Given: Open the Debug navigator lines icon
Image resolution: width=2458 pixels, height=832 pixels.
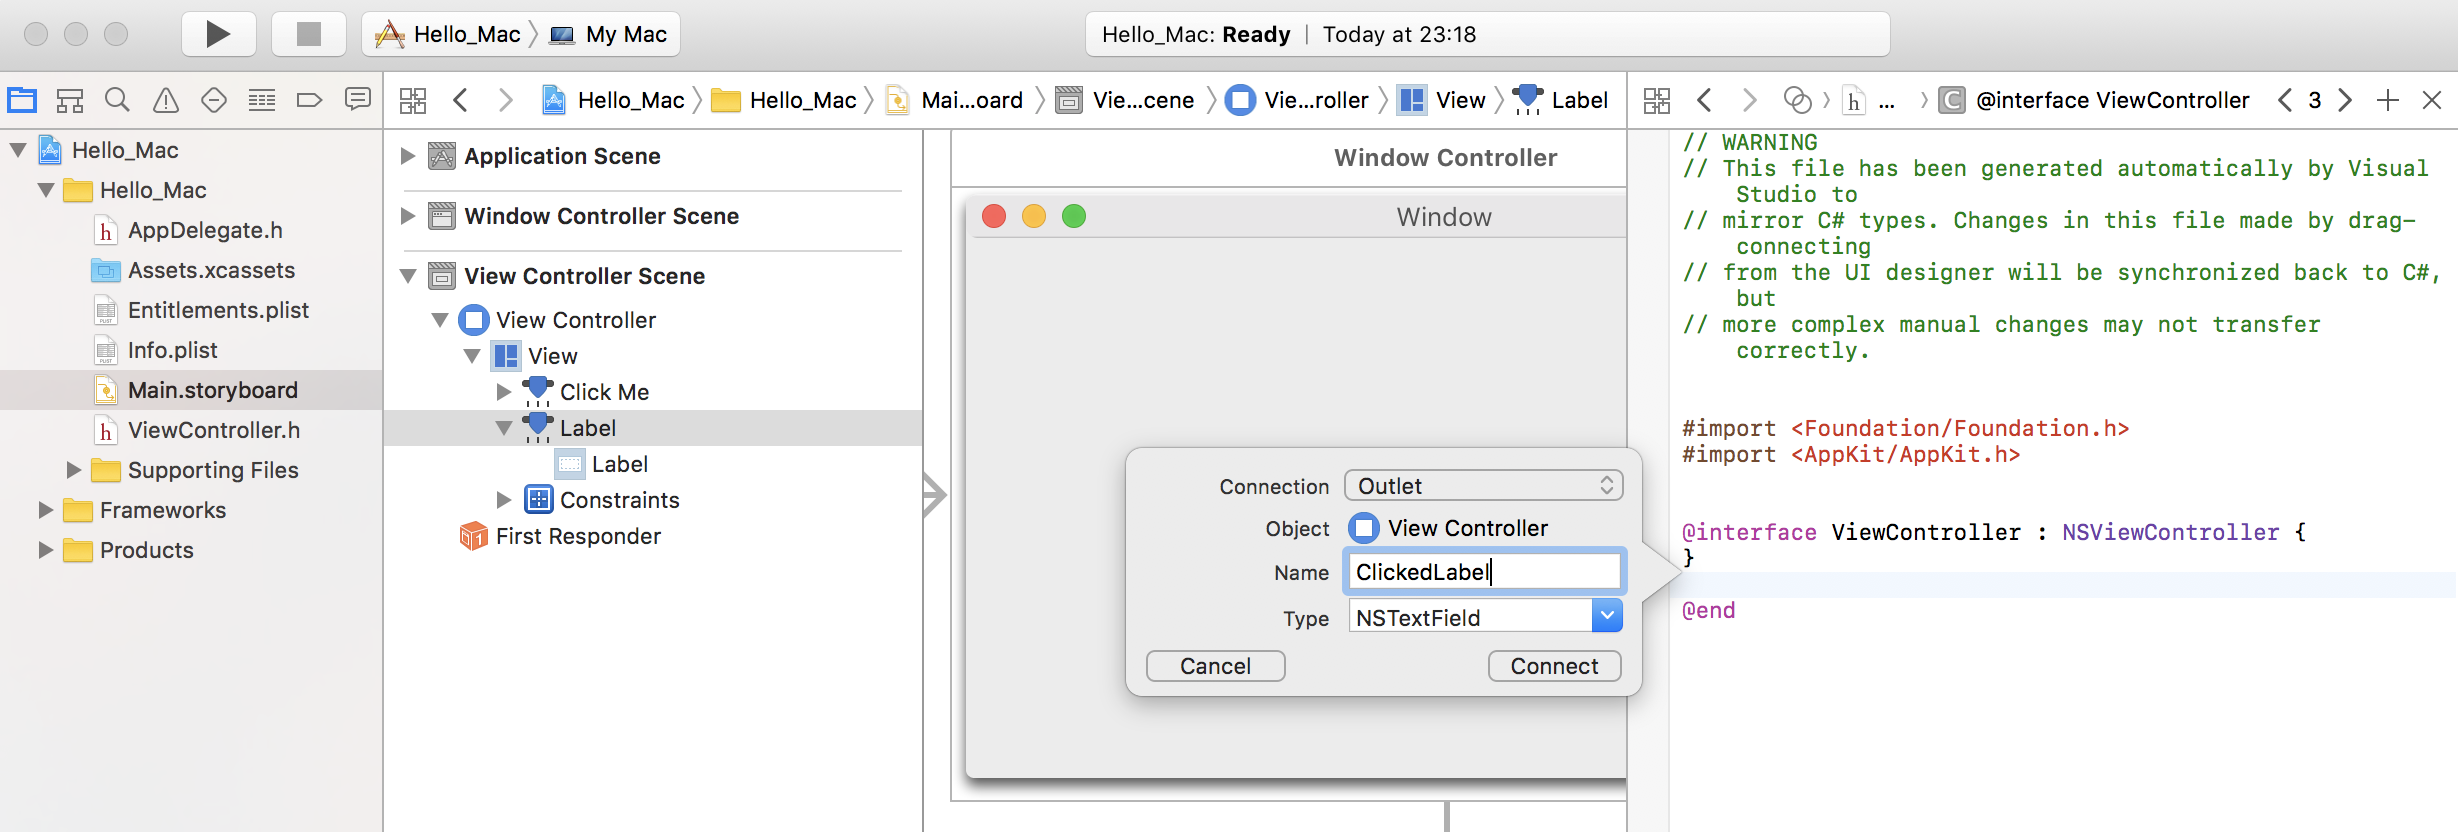Looking at the screenshot, I should pyautogui.click(x=262, y=100).
